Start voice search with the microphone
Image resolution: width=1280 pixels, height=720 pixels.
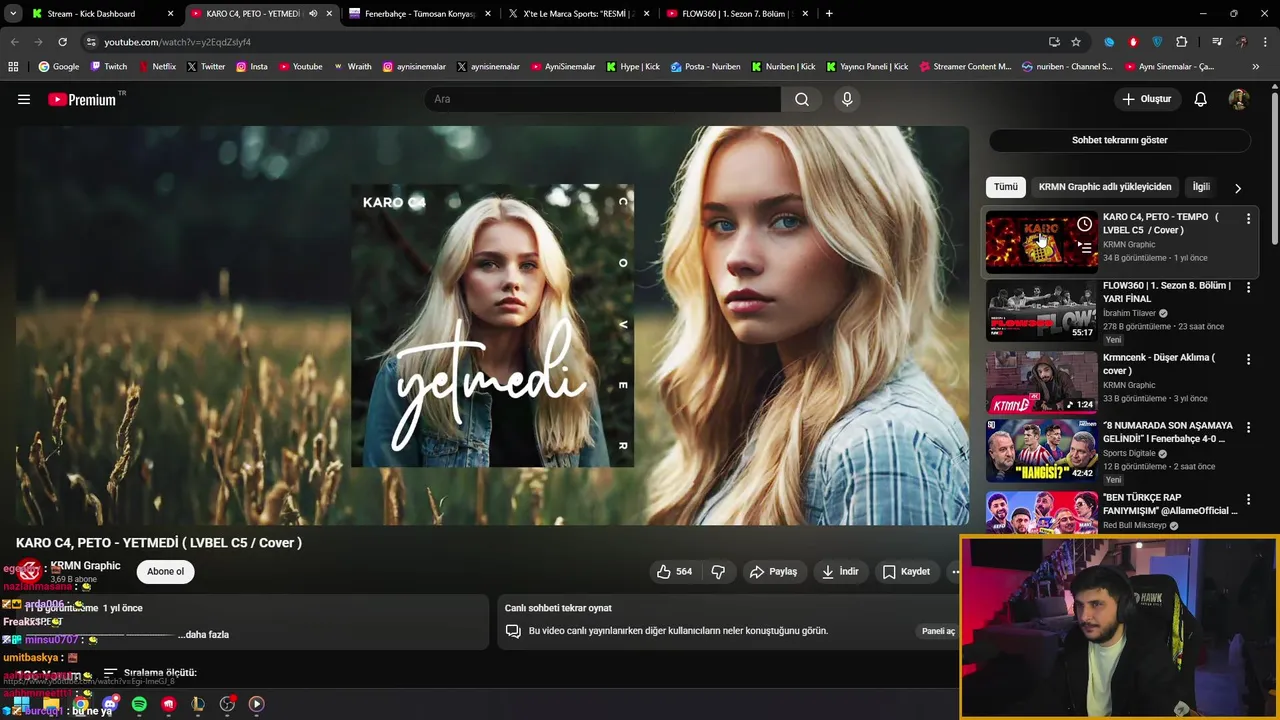(x=847, y=99)
